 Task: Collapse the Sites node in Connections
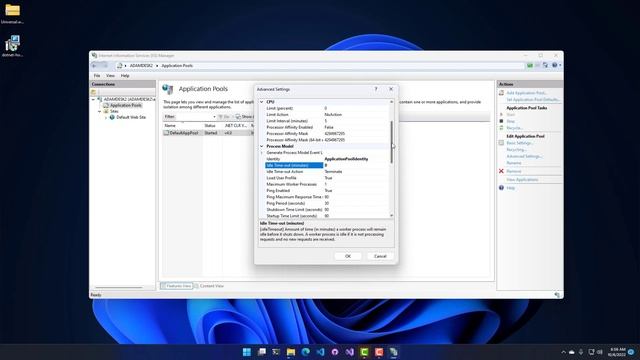coord(100,111)
